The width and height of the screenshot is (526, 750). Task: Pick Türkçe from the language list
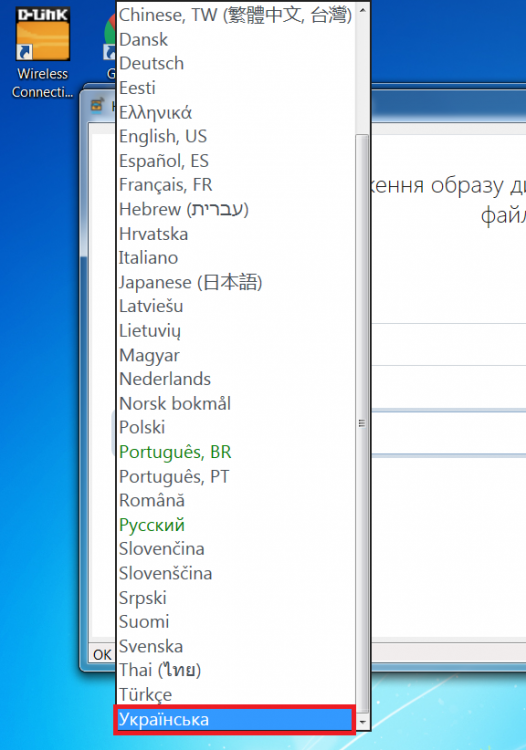pos(236,695)
